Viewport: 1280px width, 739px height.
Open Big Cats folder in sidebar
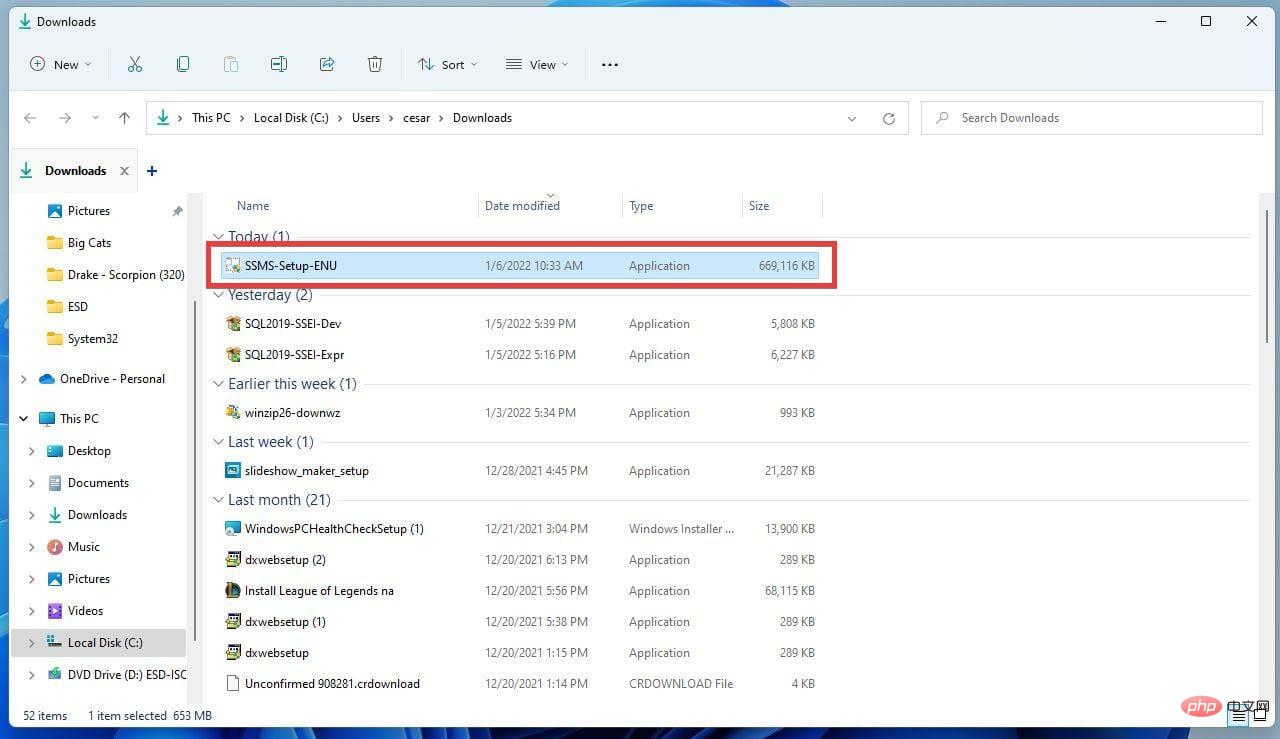89,243
